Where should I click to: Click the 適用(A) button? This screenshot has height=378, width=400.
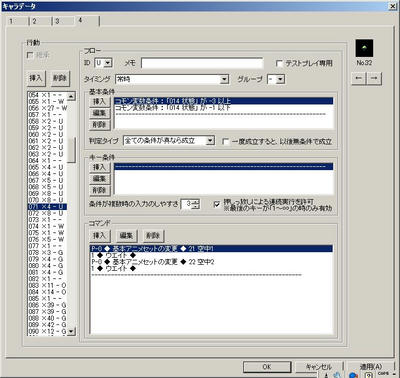click(371, 367)
